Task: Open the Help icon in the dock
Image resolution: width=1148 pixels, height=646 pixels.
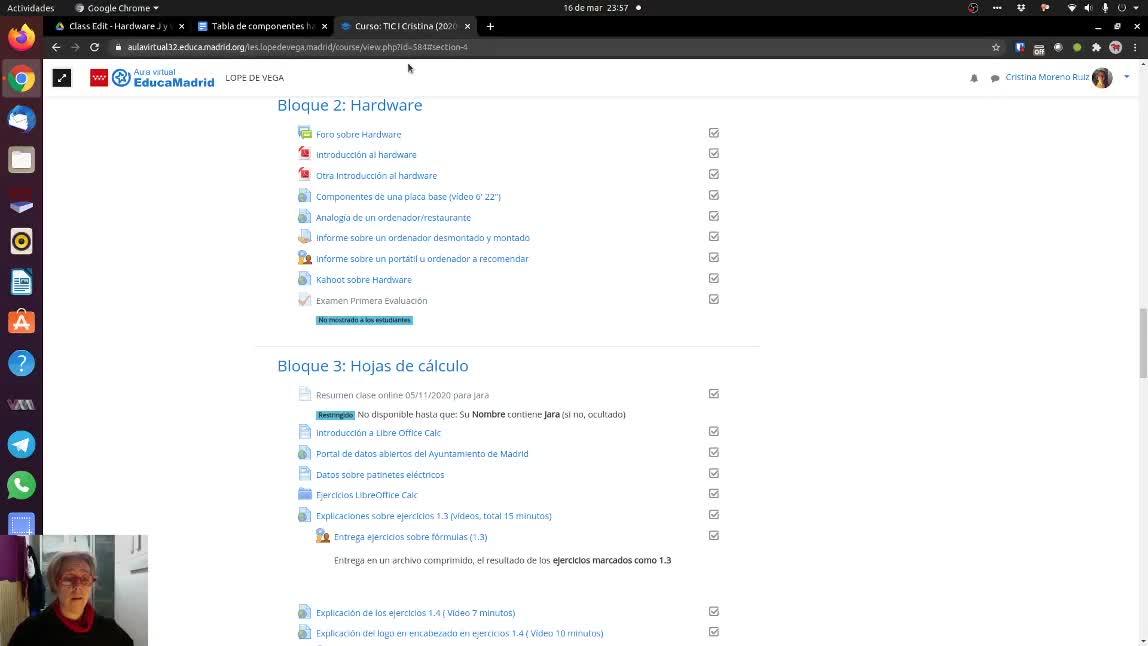Action: point(21,363)
